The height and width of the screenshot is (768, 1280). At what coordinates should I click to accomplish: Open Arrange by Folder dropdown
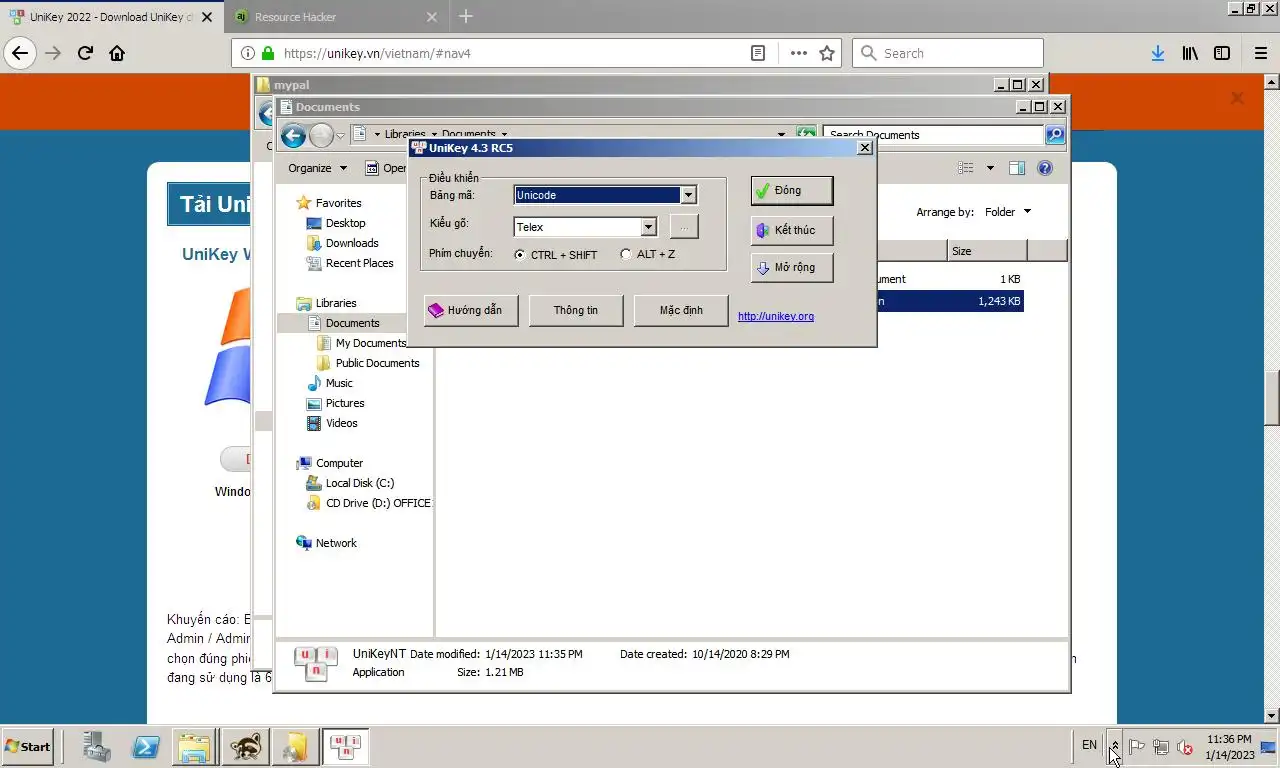coord(1008,212)
